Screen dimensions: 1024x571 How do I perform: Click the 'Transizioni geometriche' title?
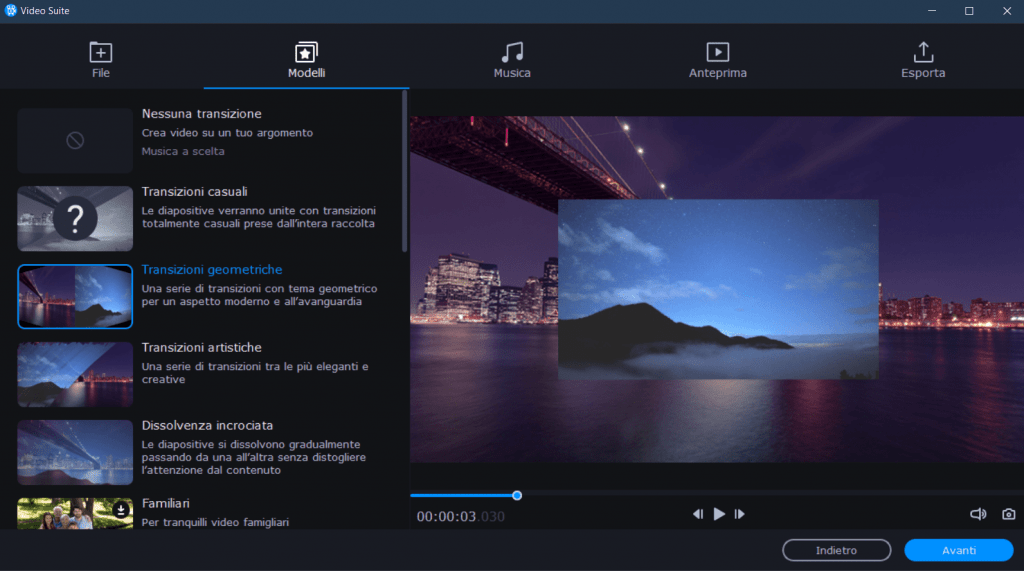click(x=212, y=269)
